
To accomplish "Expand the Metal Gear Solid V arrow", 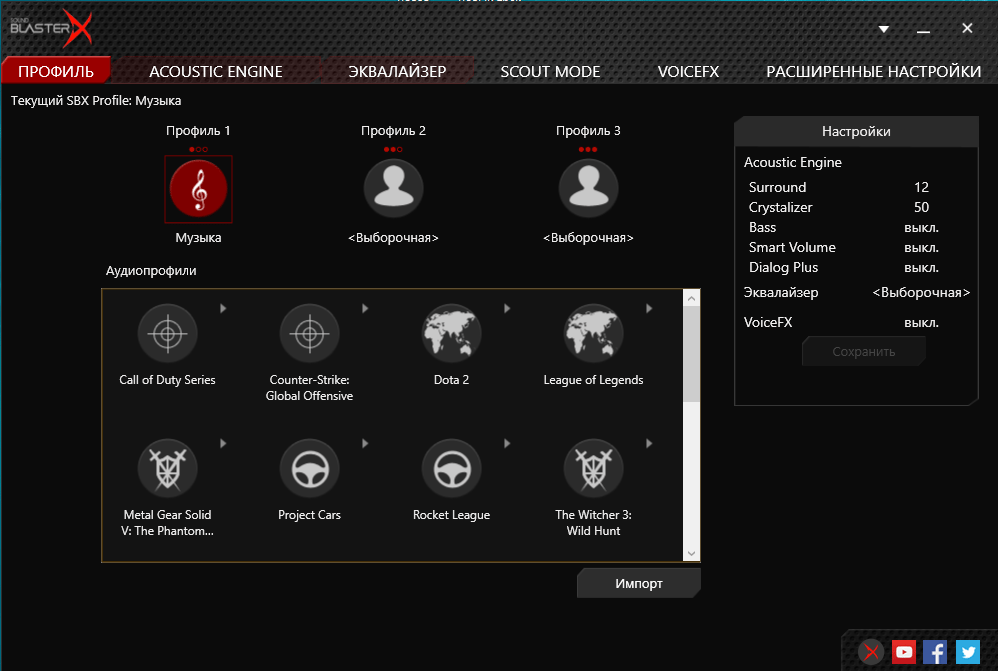I will (223, 443).
